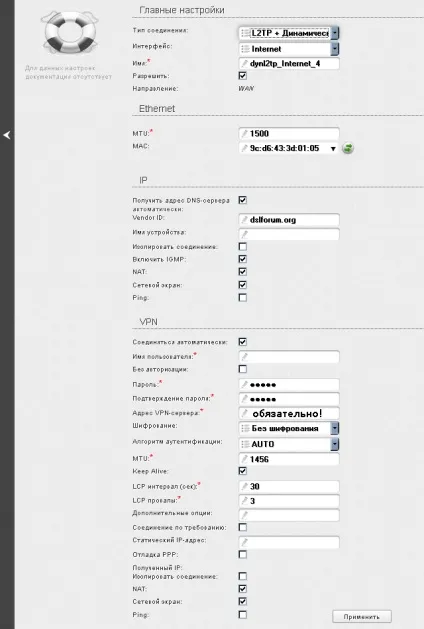424x629 pixels.
Task: Open the MAC address dropdown arrow
Action: pos(333,149)
